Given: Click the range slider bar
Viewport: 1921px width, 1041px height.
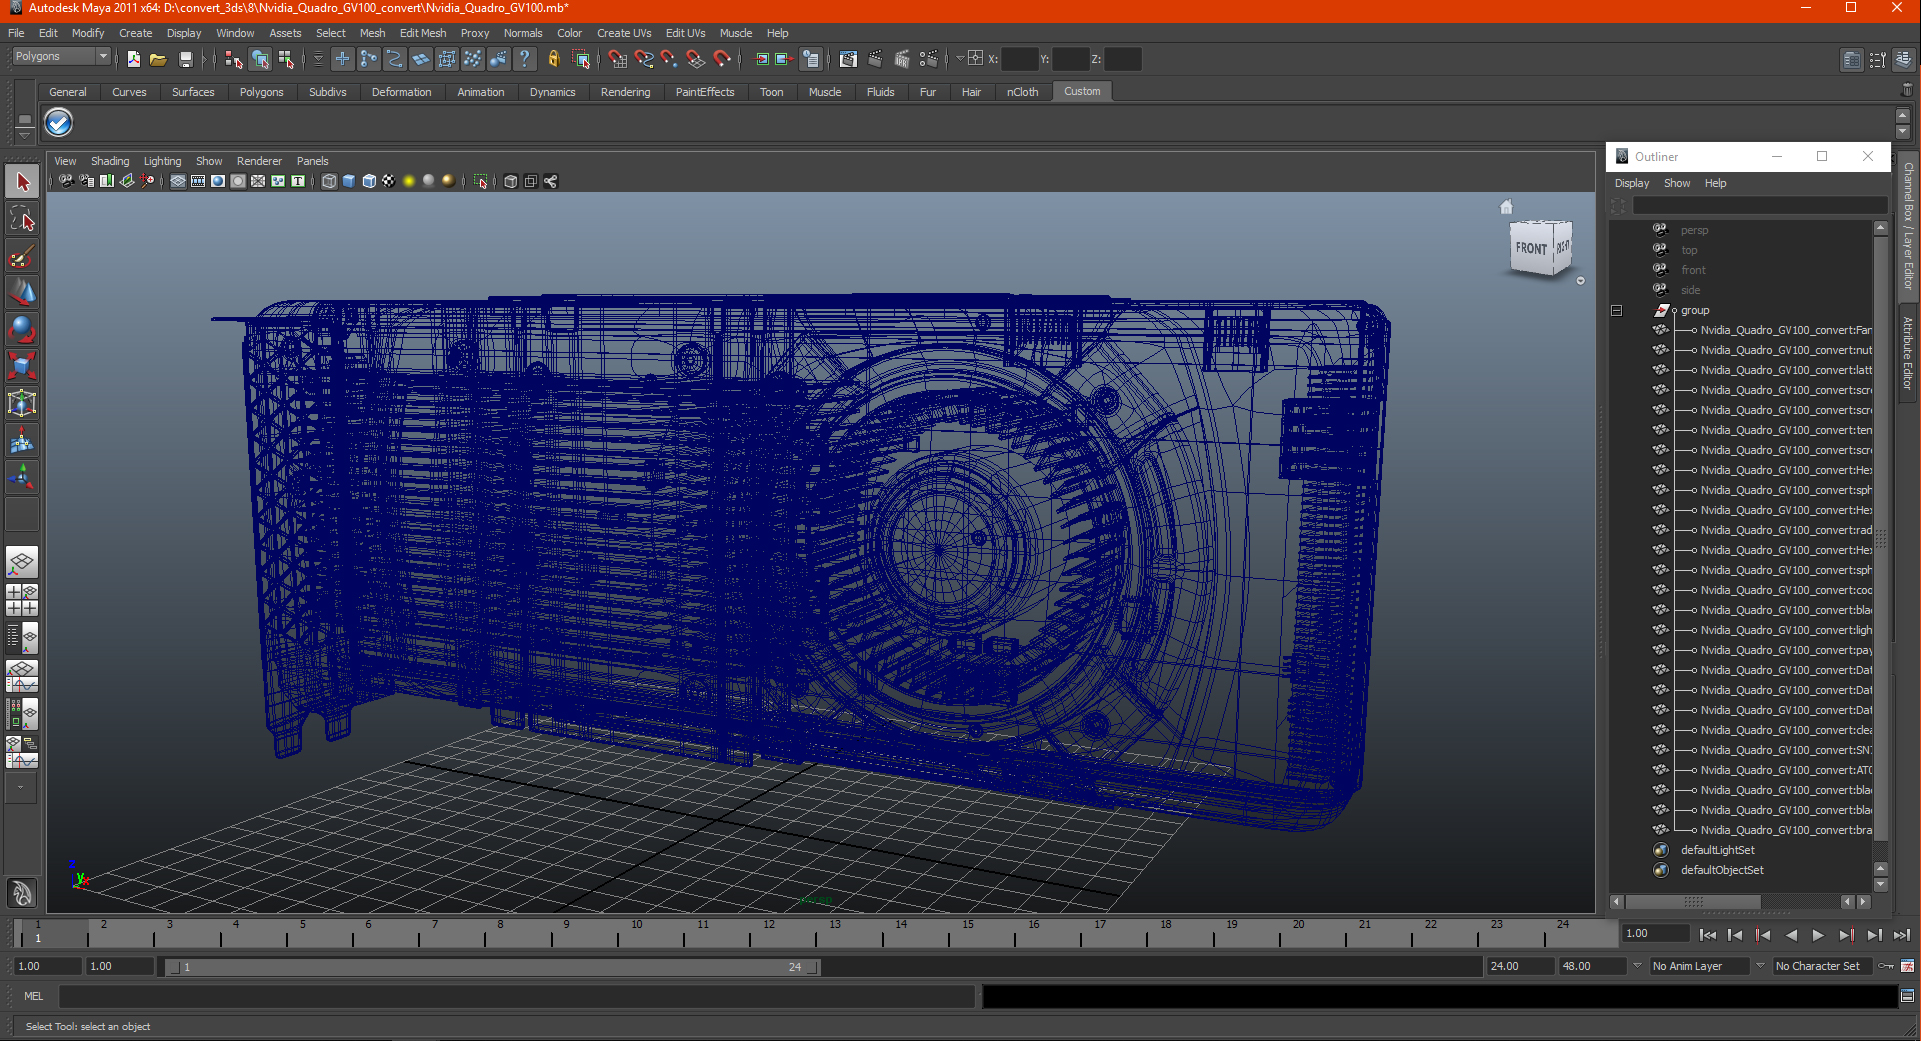Looking at the screenshot, I should [x=492, y=967].
